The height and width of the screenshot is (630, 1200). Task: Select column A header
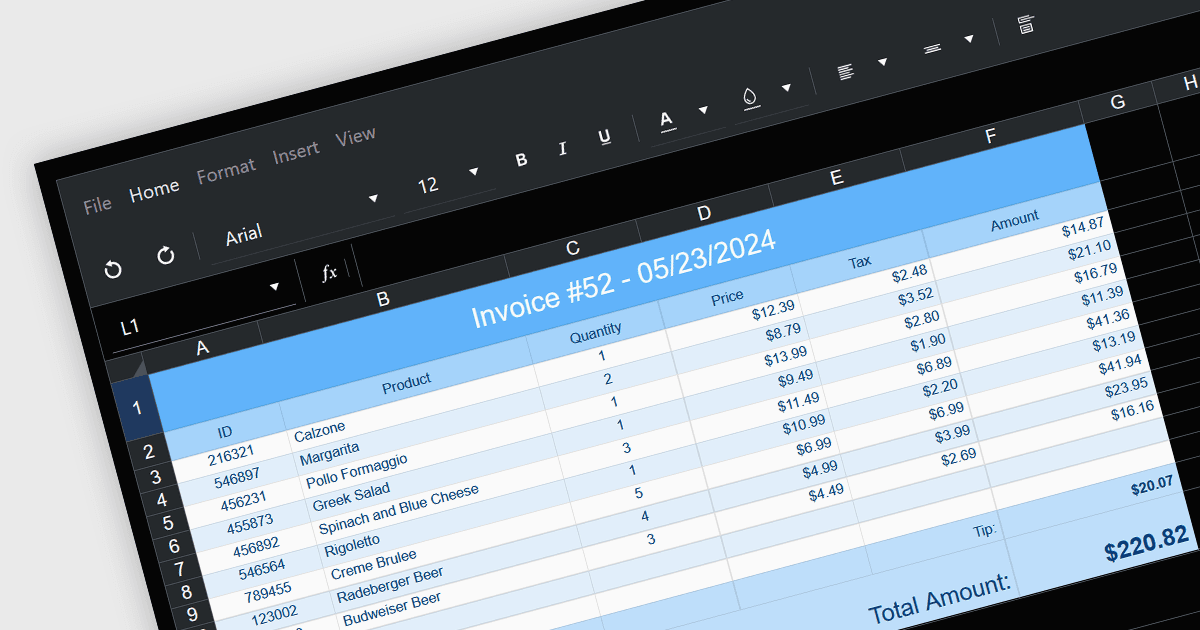click(x=203, y=348)
